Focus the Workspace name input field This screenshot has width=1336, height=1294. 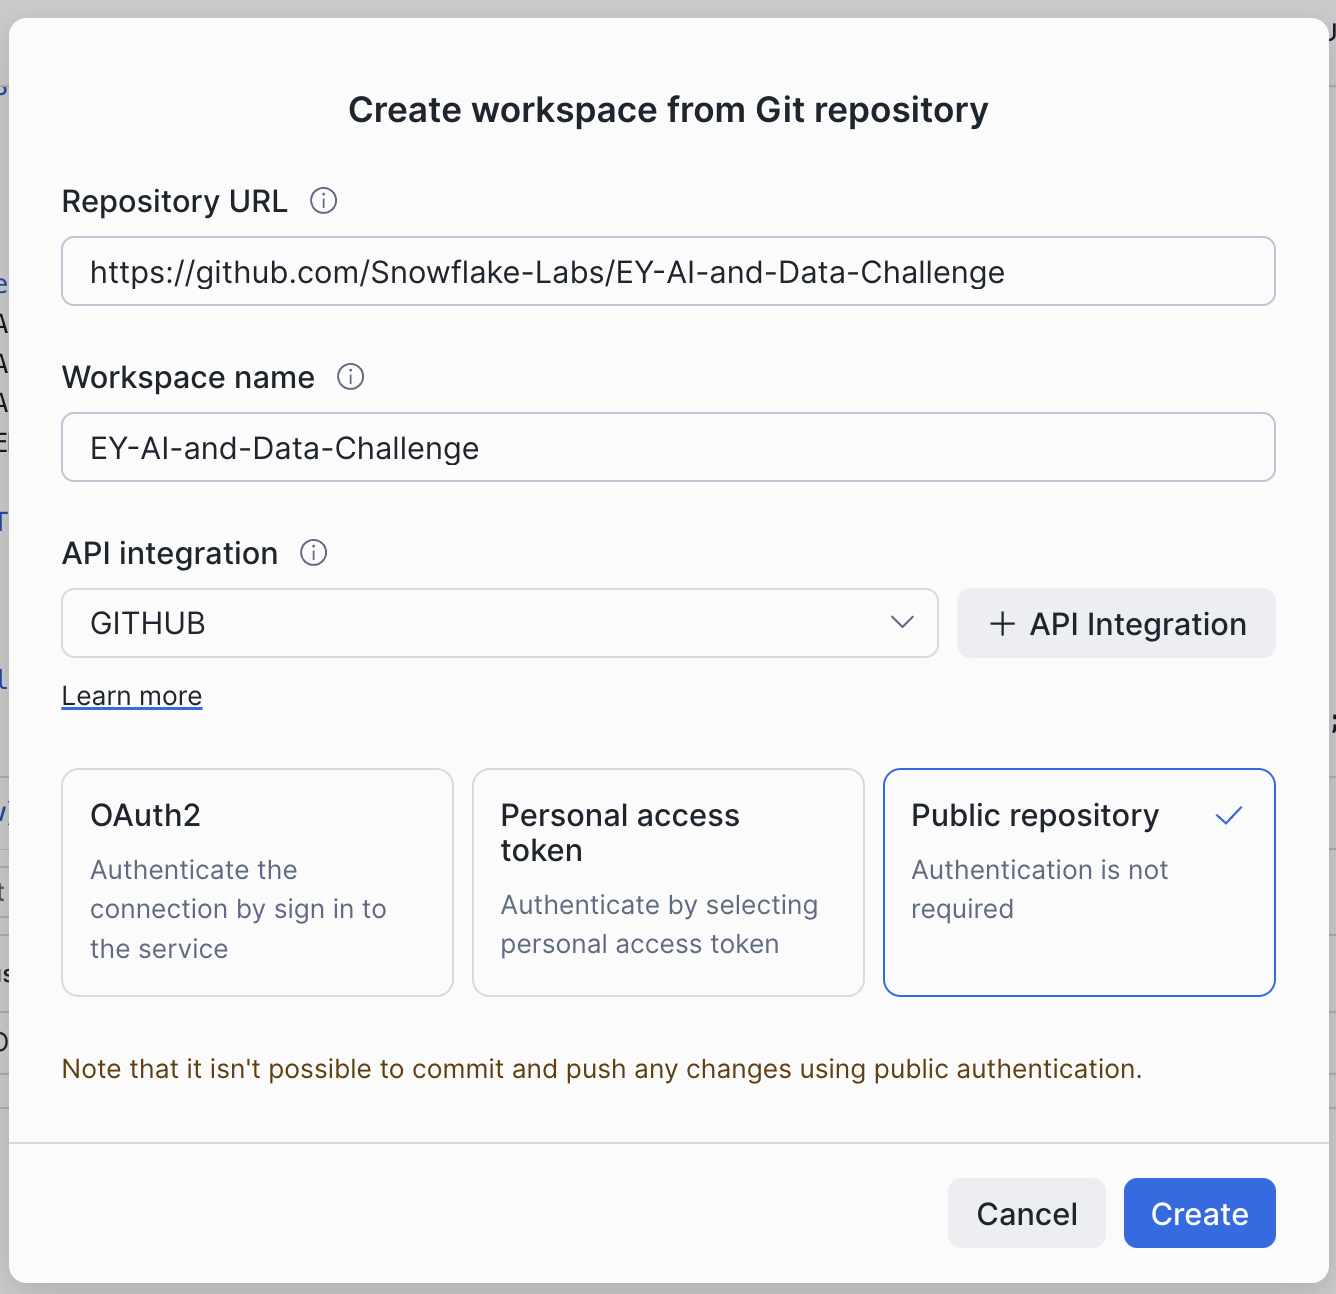(668, 447)
